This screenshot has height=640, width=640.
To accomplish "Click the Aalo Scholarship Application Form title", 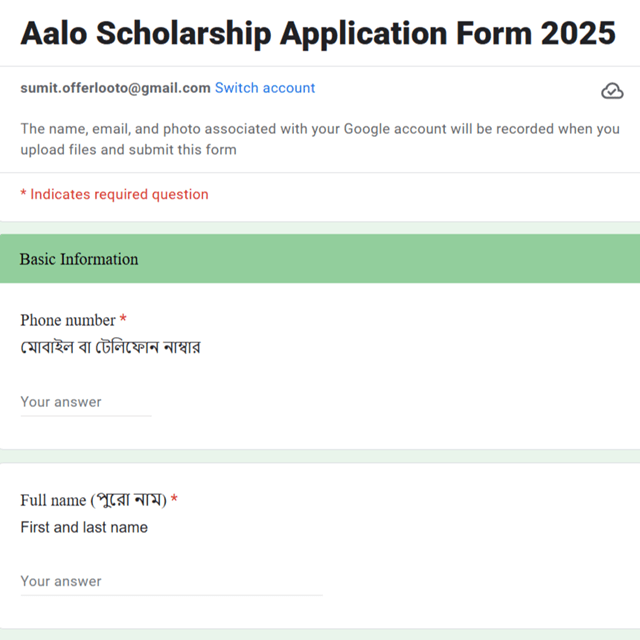I will click(318, 33).
